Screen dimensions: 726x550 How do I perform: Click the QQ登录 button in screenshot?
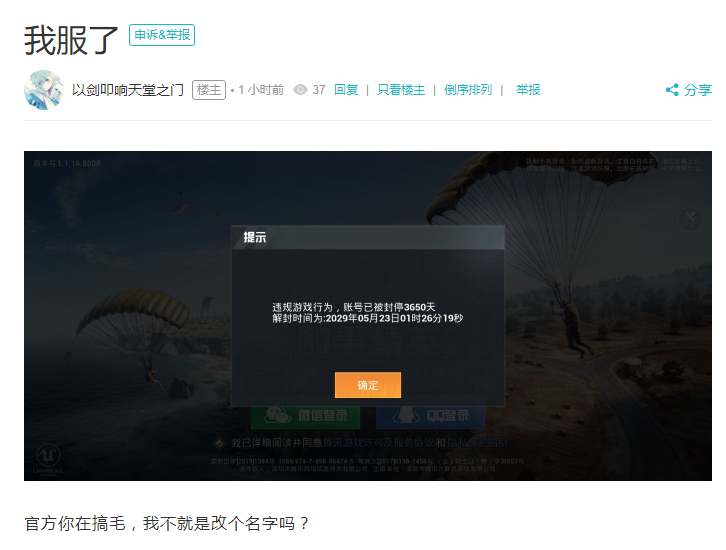tap(430, 415)
